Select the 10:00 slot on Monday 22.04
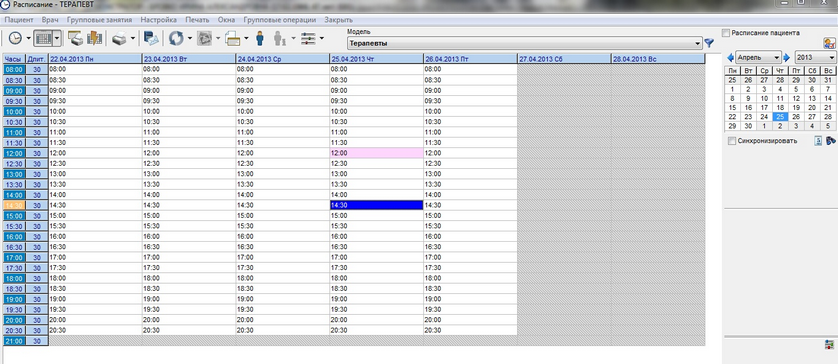Screen dimensions: 838x364 point(95,111)
